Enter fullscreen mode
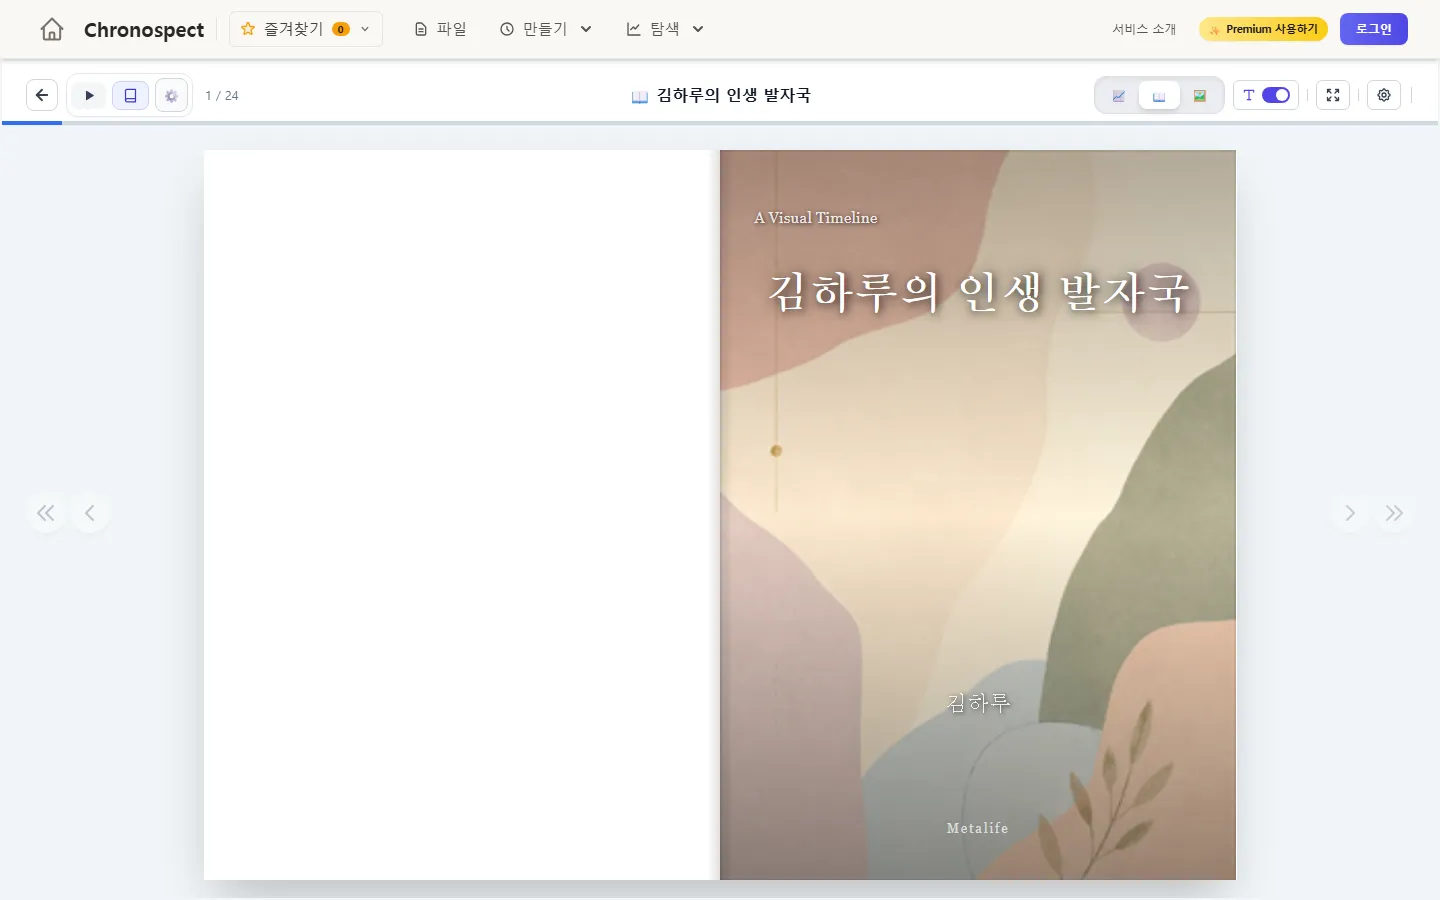 click(1333, 95)
